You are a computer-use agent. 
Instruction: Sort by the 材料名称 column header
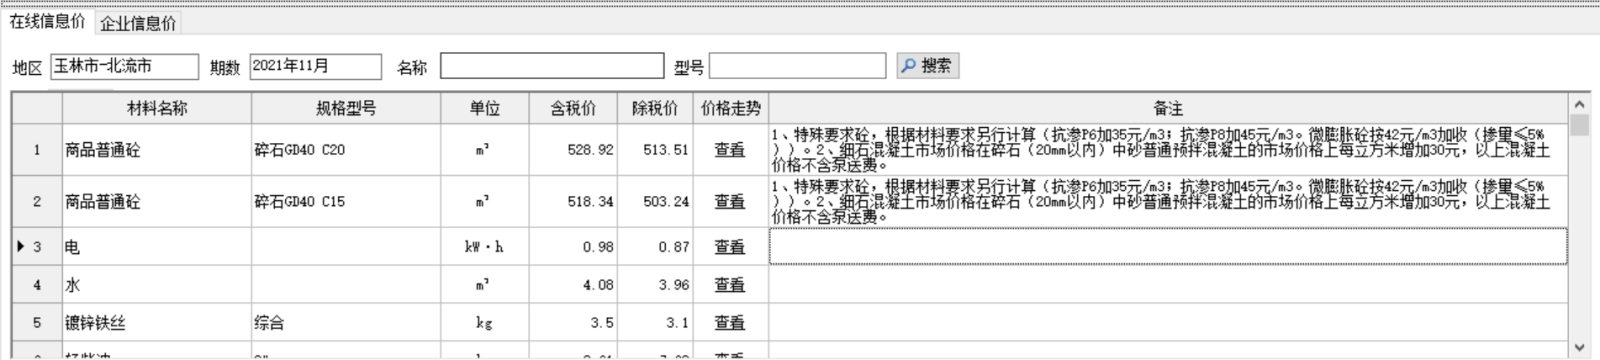coord(157,108)
